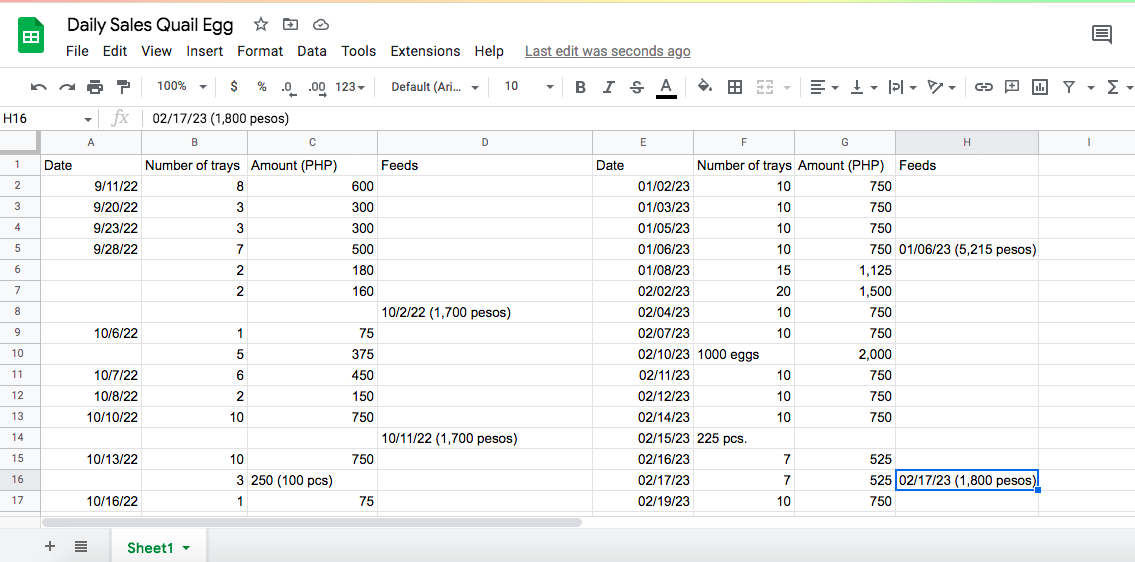Toggle italic formatting
This screenshot has height=562, width=1135.
pyautogui.click(x=608, y=87)
